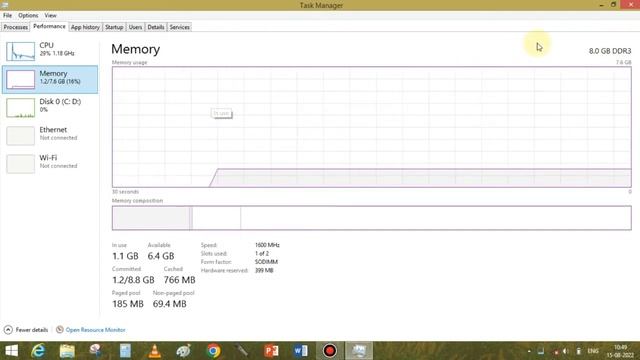640x360 pixels.
Task: Open the Details tab
Action: coord(156,27)
